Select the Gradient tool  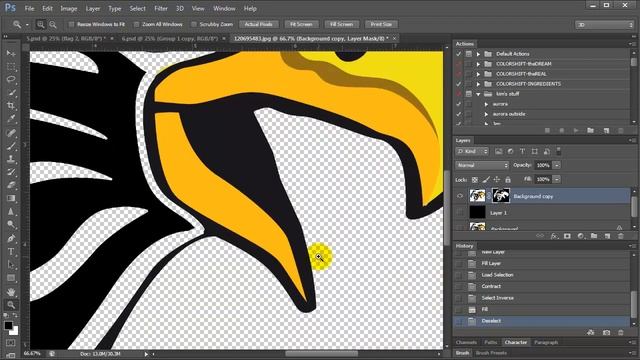pyautogui.click(x=11, y=198)
